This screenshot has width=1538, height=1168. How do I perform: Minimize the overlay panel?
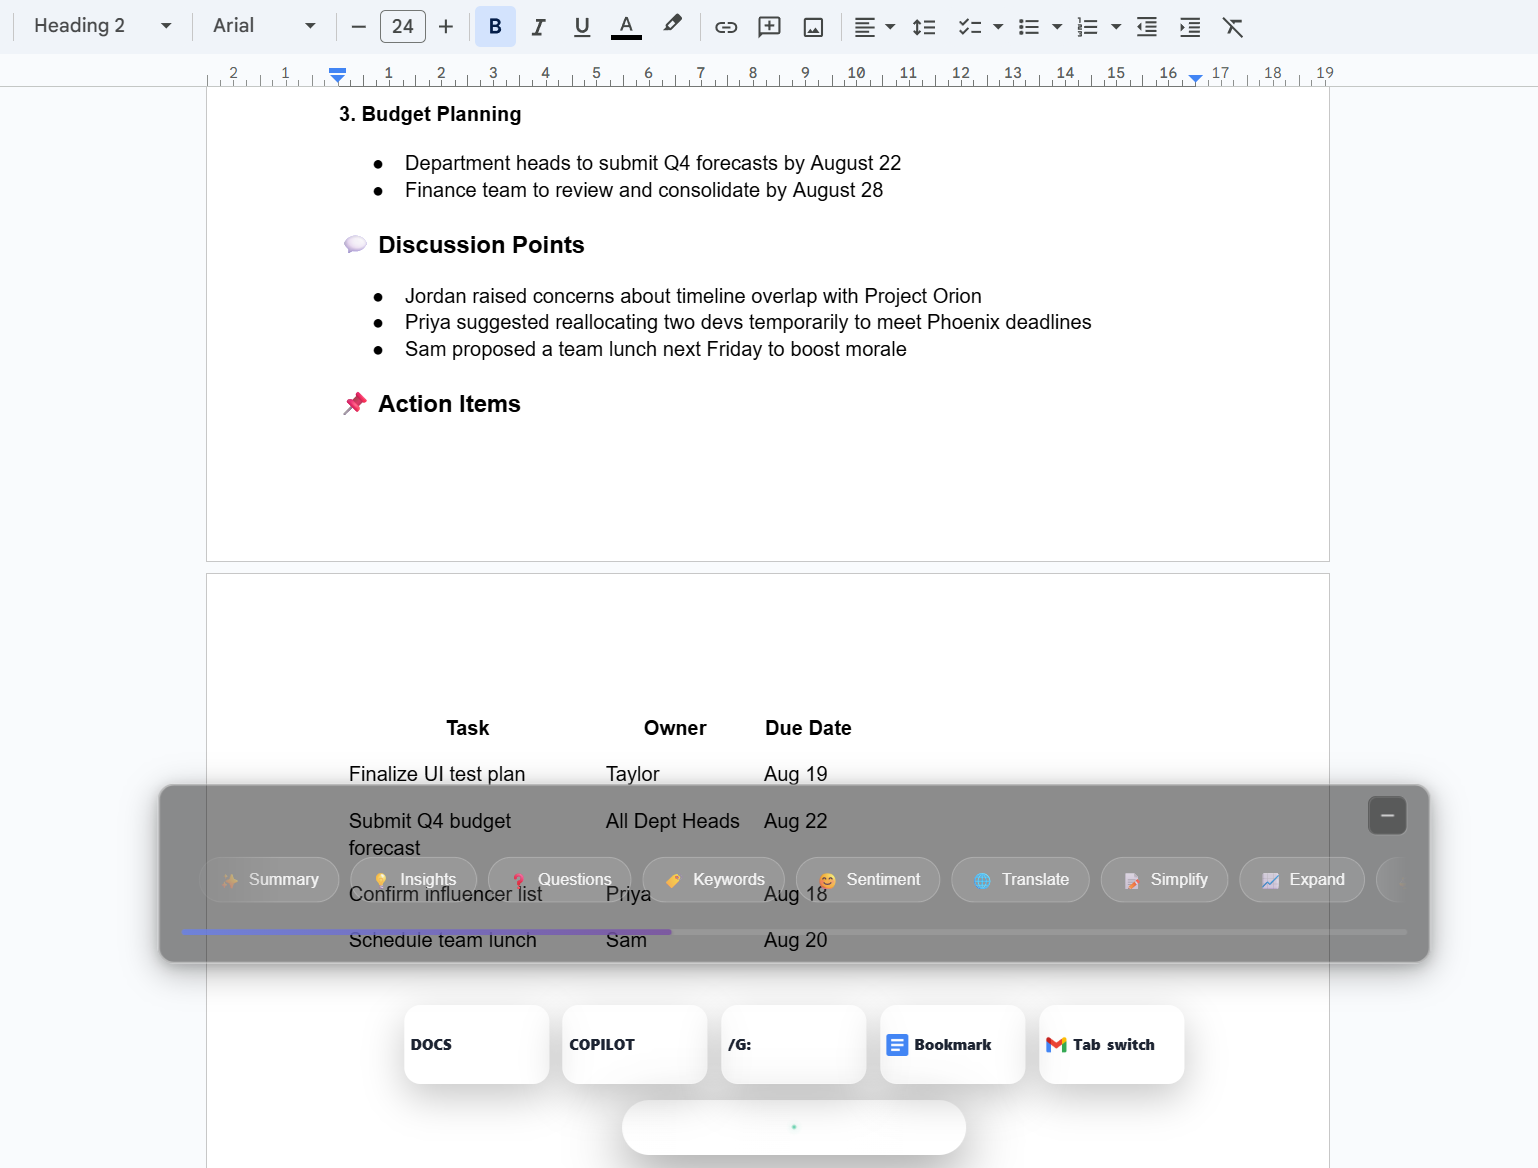1387,815
